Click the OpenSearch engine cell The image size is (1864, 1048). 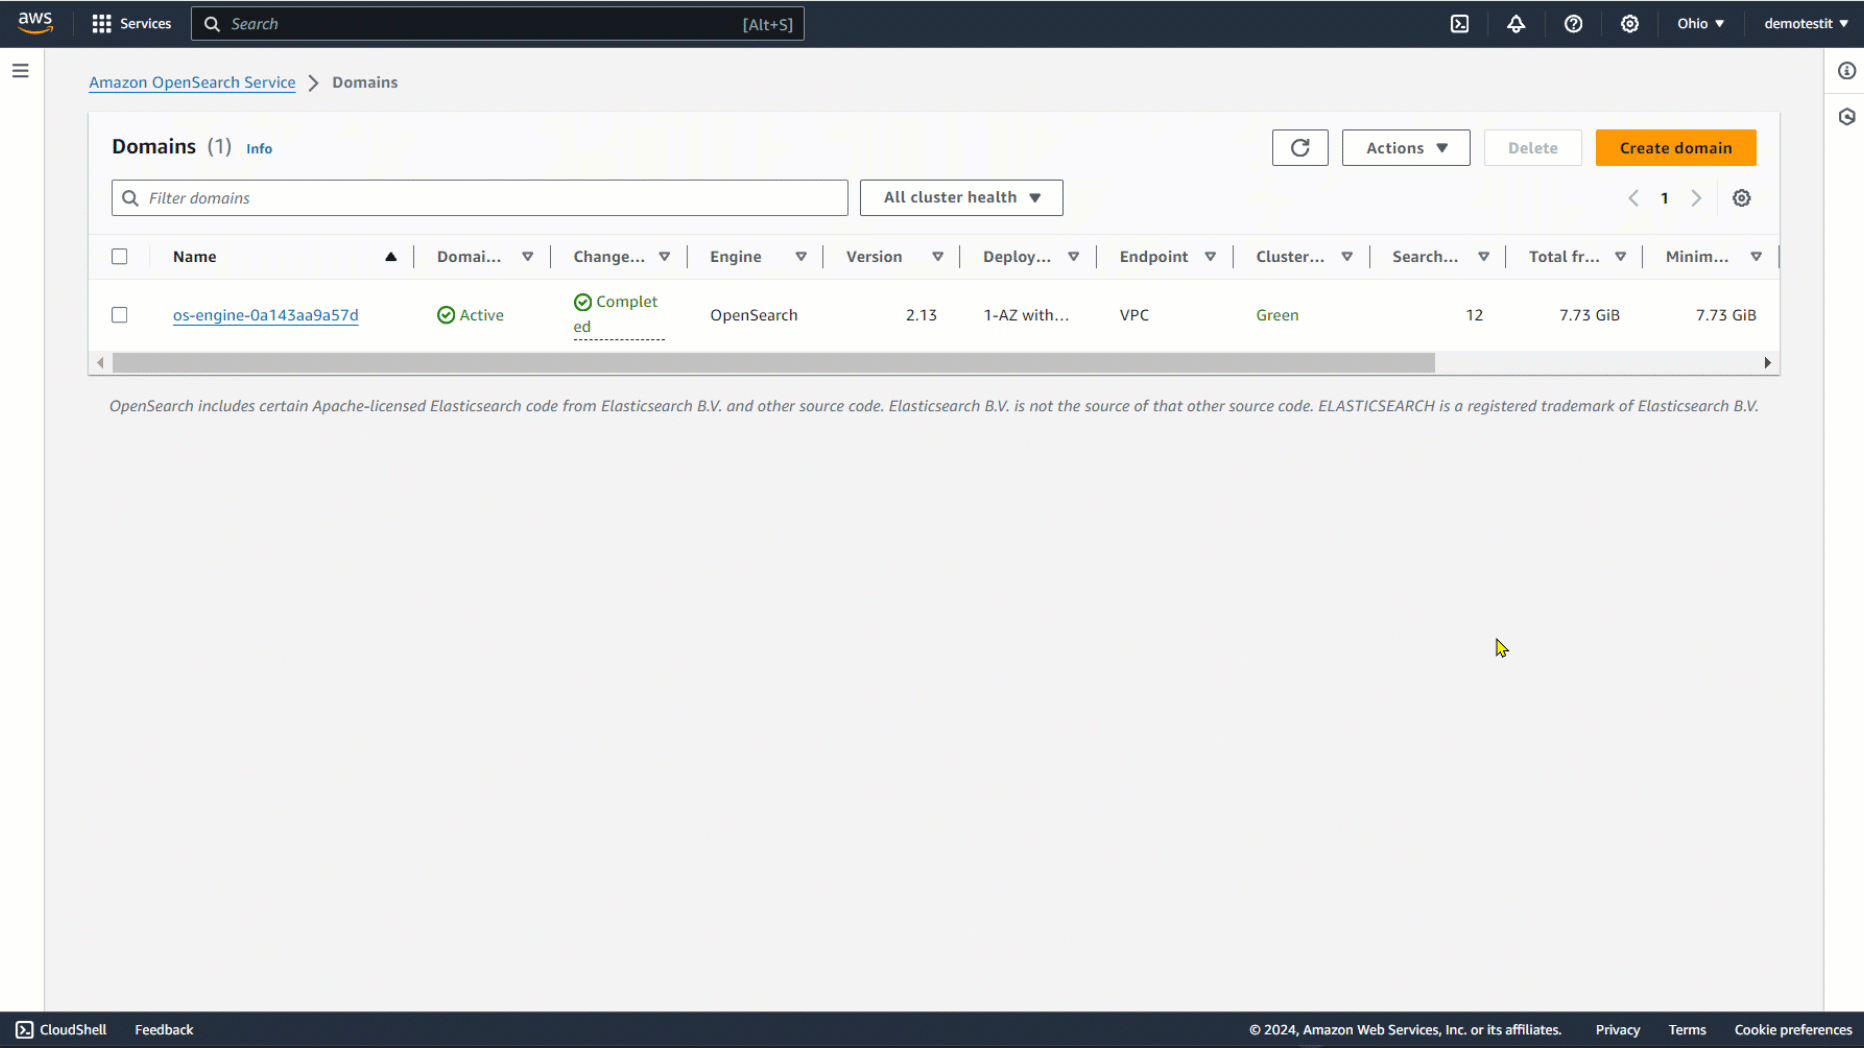click(x=754, y=315)
